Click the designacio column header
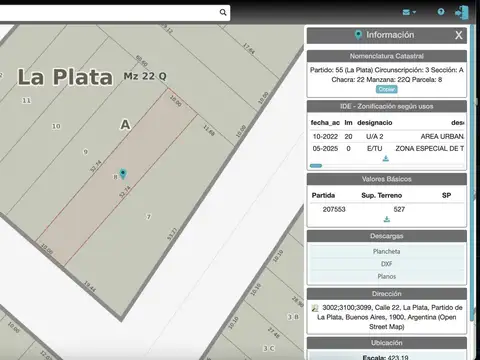 coord(375,123)
